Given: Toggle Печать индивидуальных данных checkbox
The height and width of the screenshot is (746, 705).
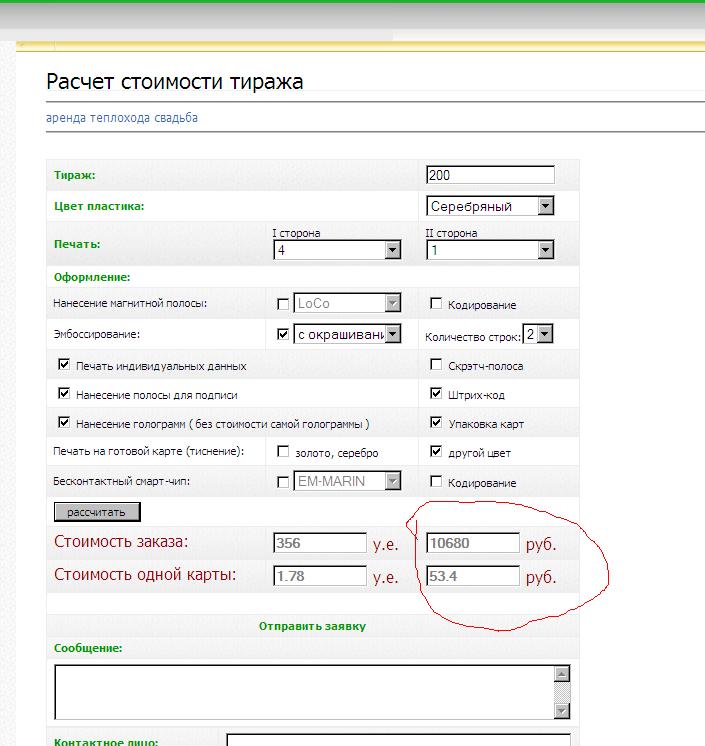Looking at the screenshot, I should 65,366.
